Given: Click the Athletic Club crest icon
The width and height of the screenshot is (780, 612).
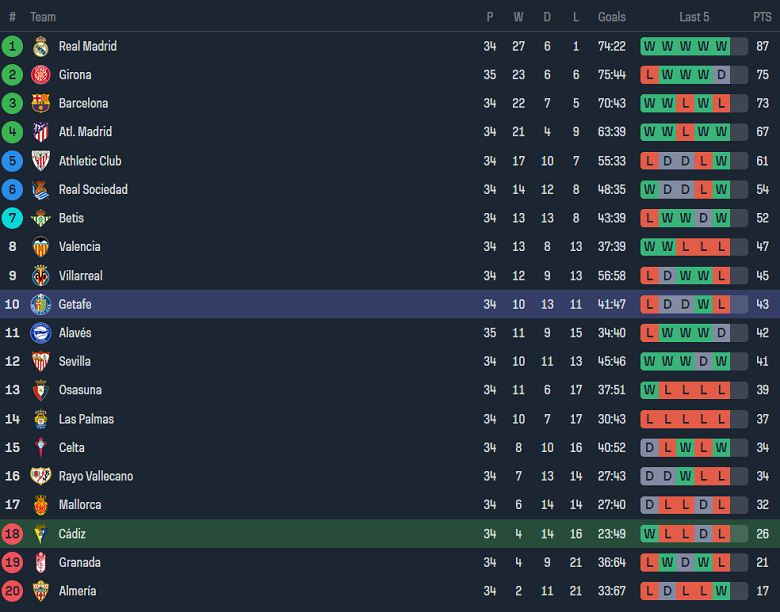Looking at the screenshot, I should [x=41, y=161].
